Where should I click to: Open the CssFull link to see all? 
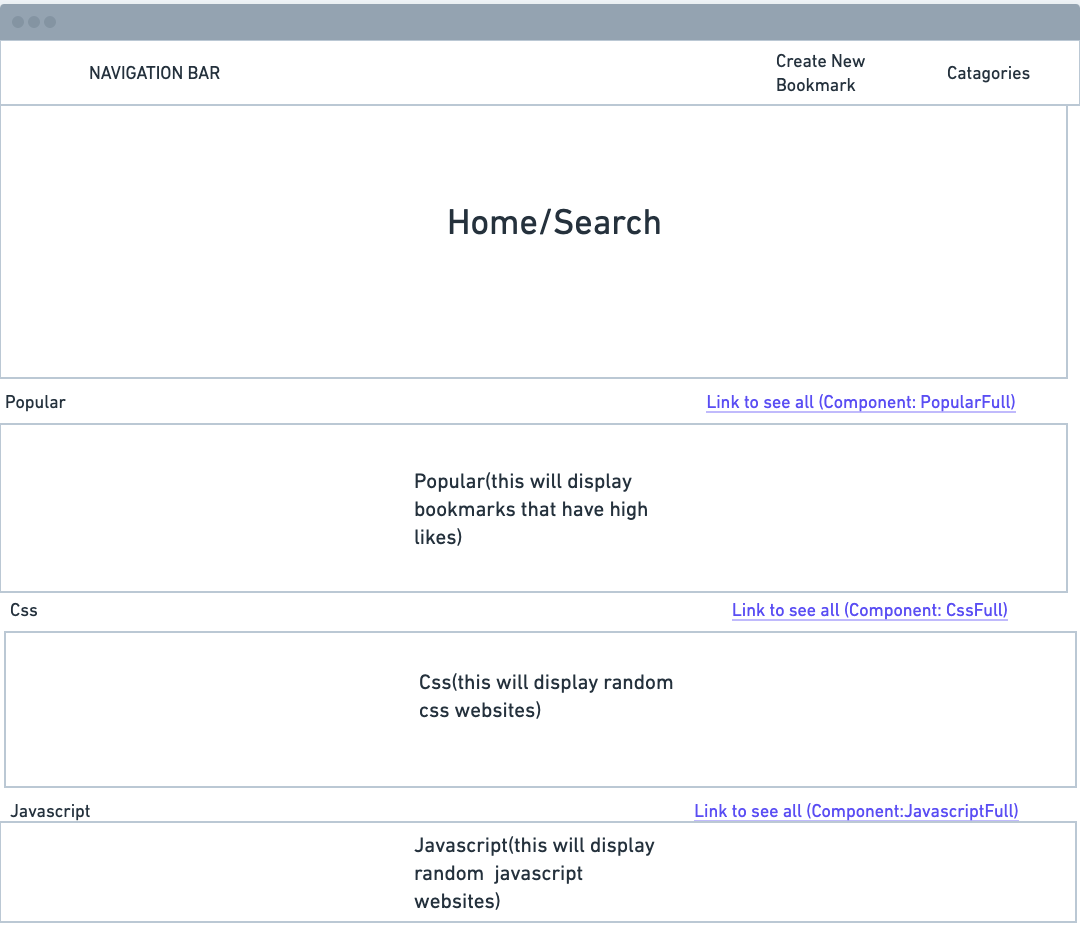click(869, 610)
